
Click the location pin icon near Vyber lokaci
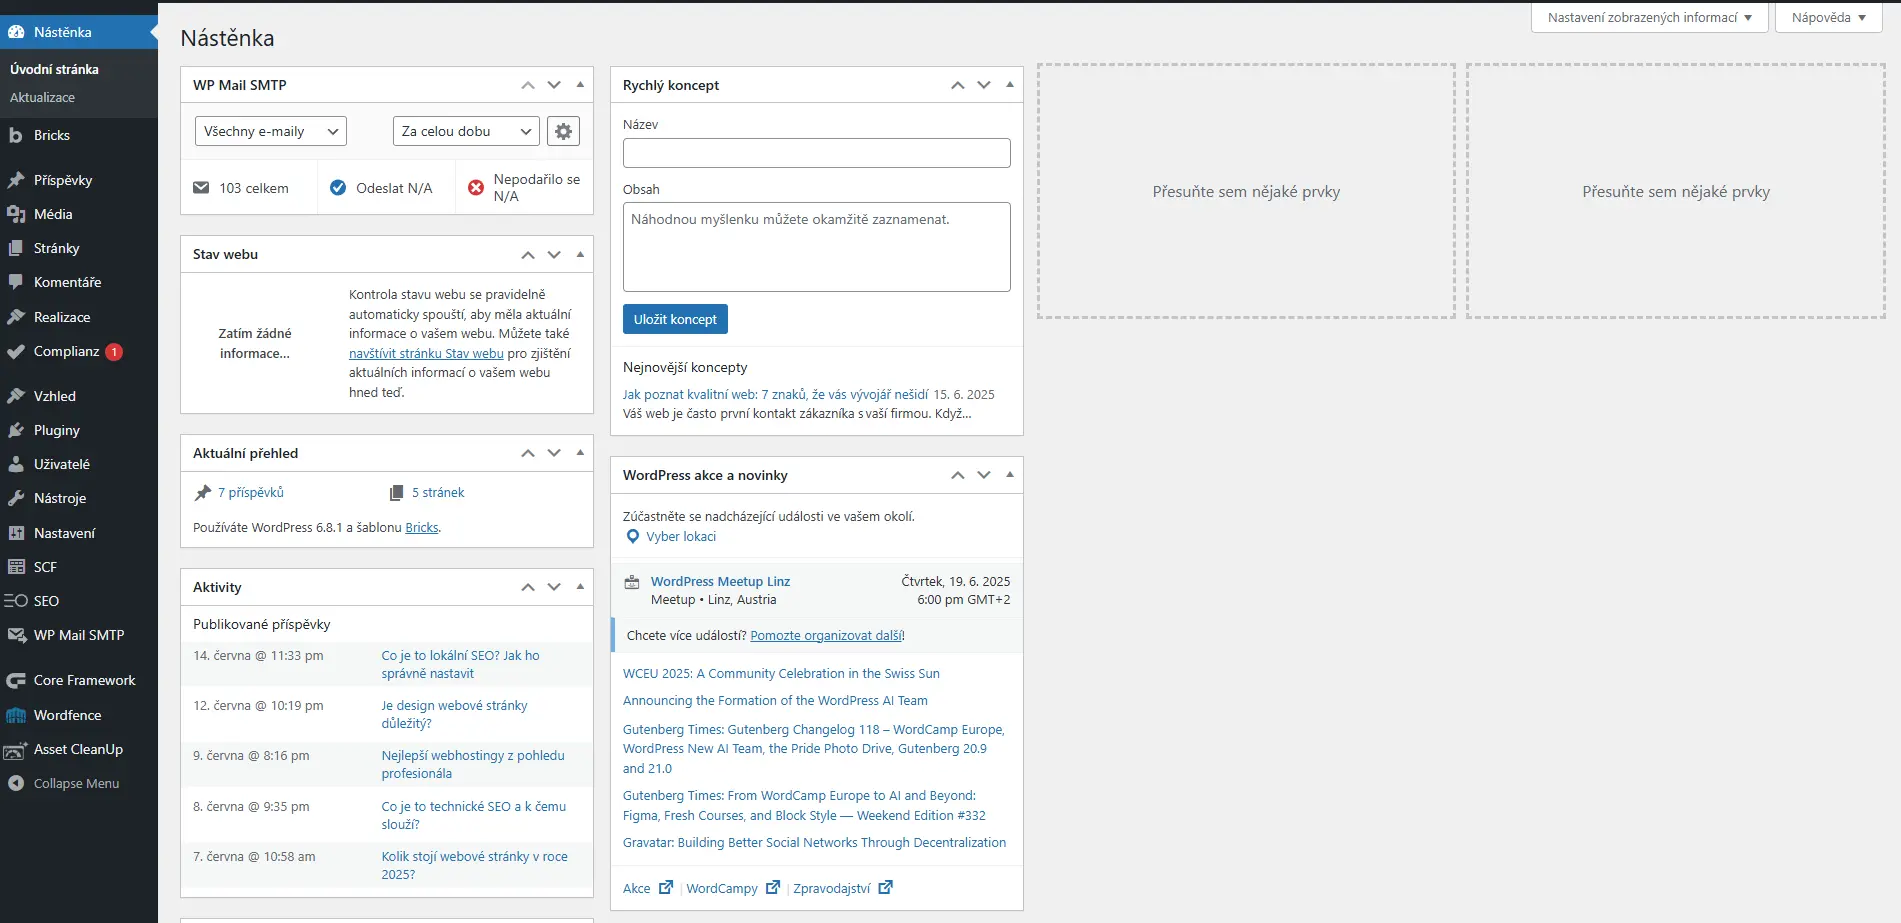click(632, 537)
